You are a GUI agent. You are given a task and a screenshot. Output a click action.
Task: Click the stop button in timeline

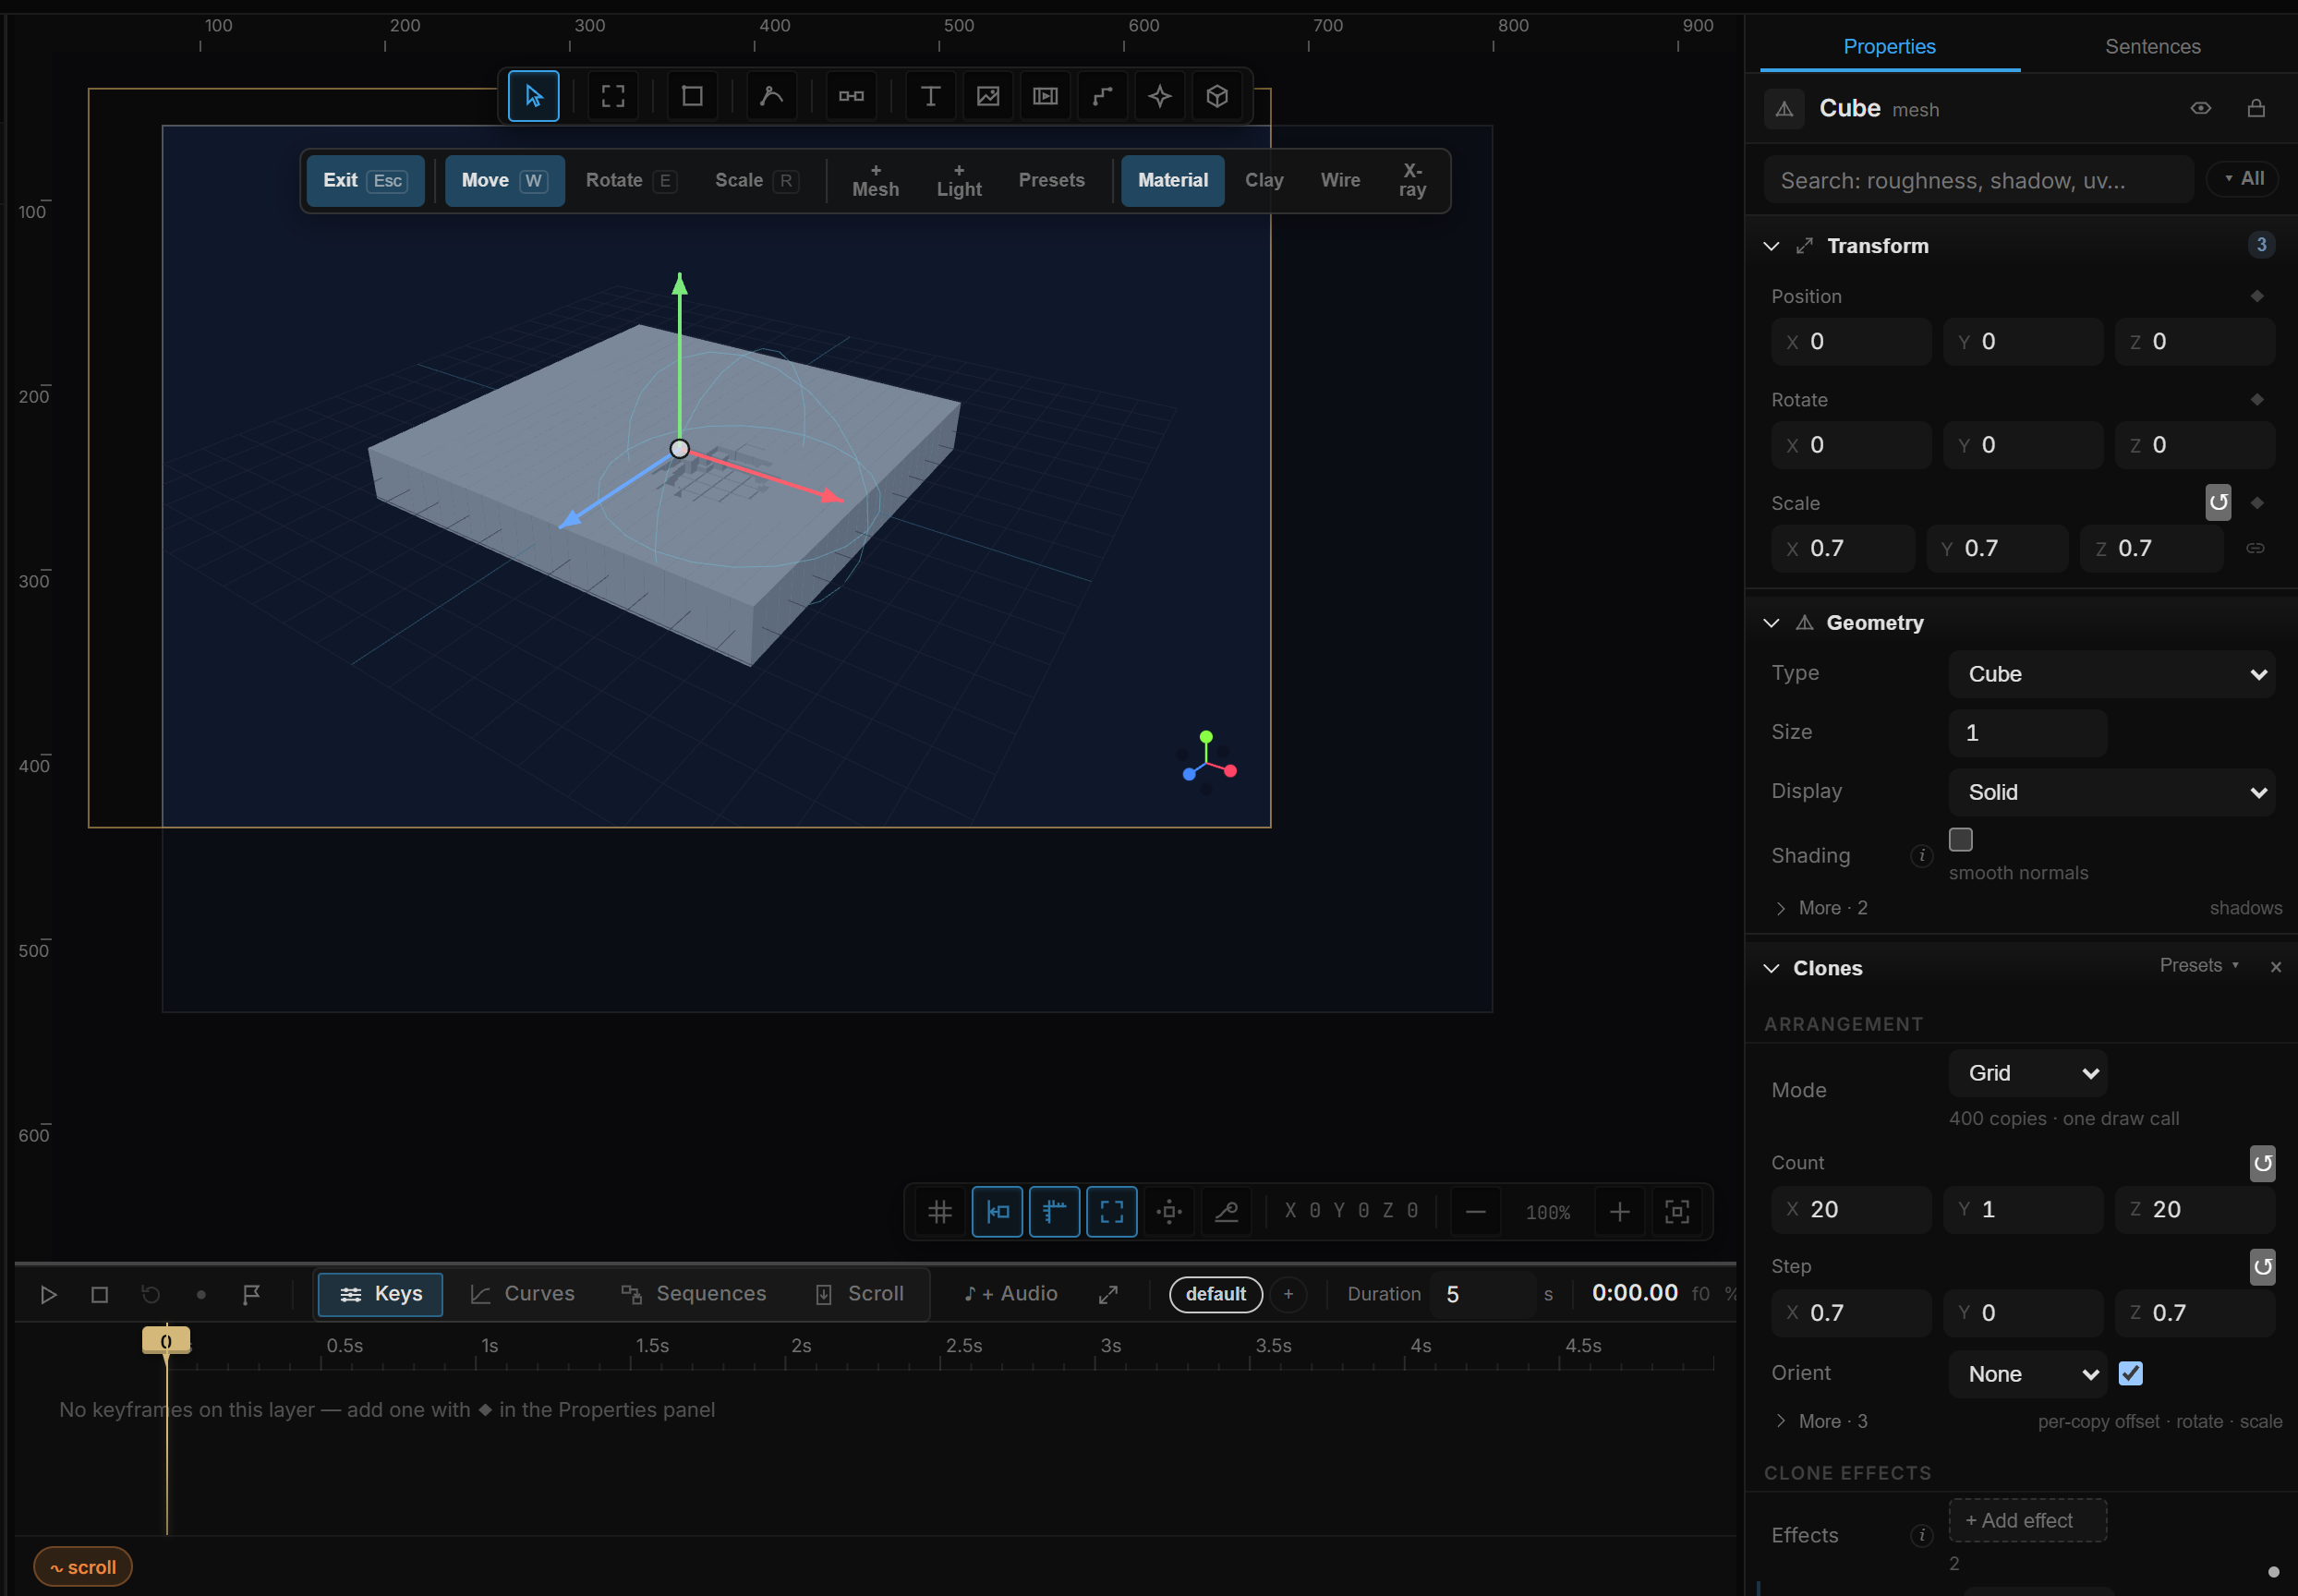click(99, 1295)
